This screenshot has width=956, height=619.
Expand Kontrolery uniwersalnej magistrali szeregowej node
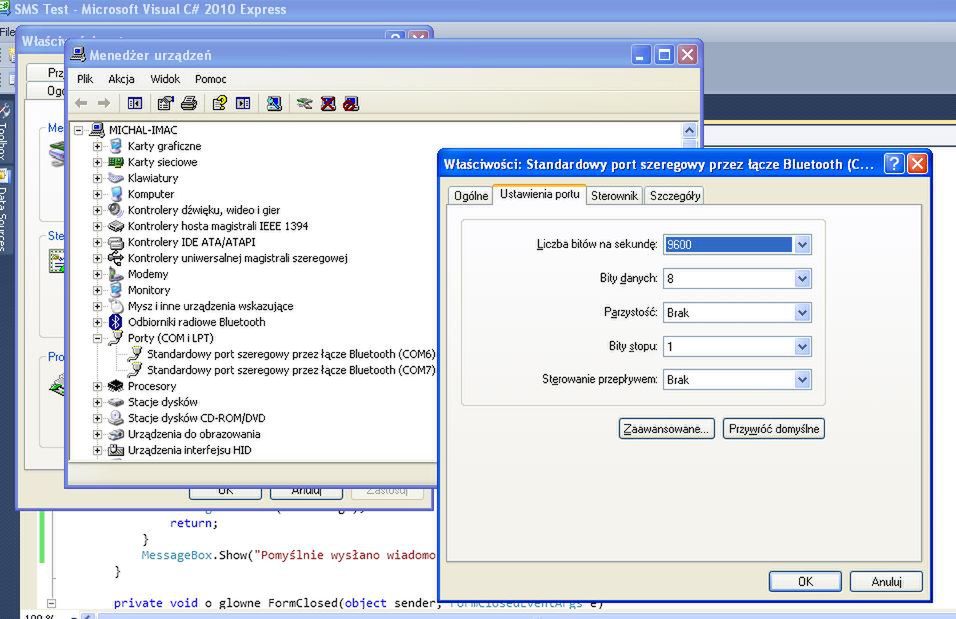[98, 259]
